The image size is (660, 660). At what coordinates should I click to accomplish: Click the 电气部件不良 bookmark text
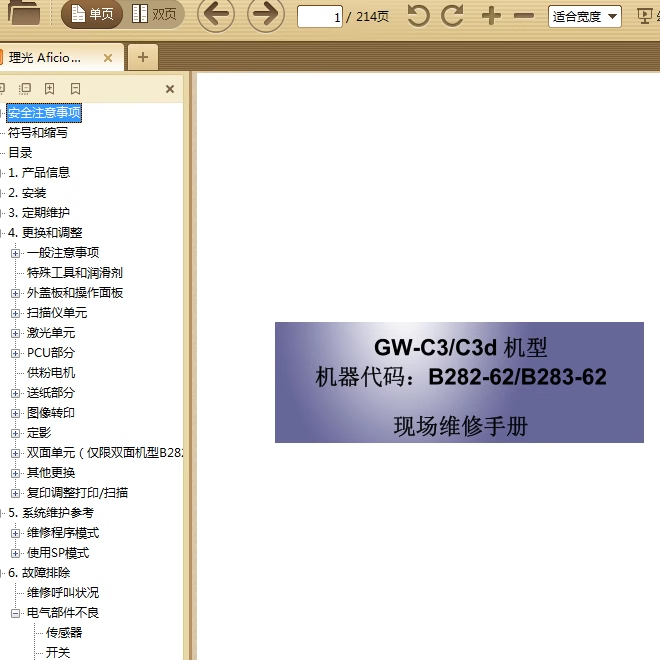point(63,613)
